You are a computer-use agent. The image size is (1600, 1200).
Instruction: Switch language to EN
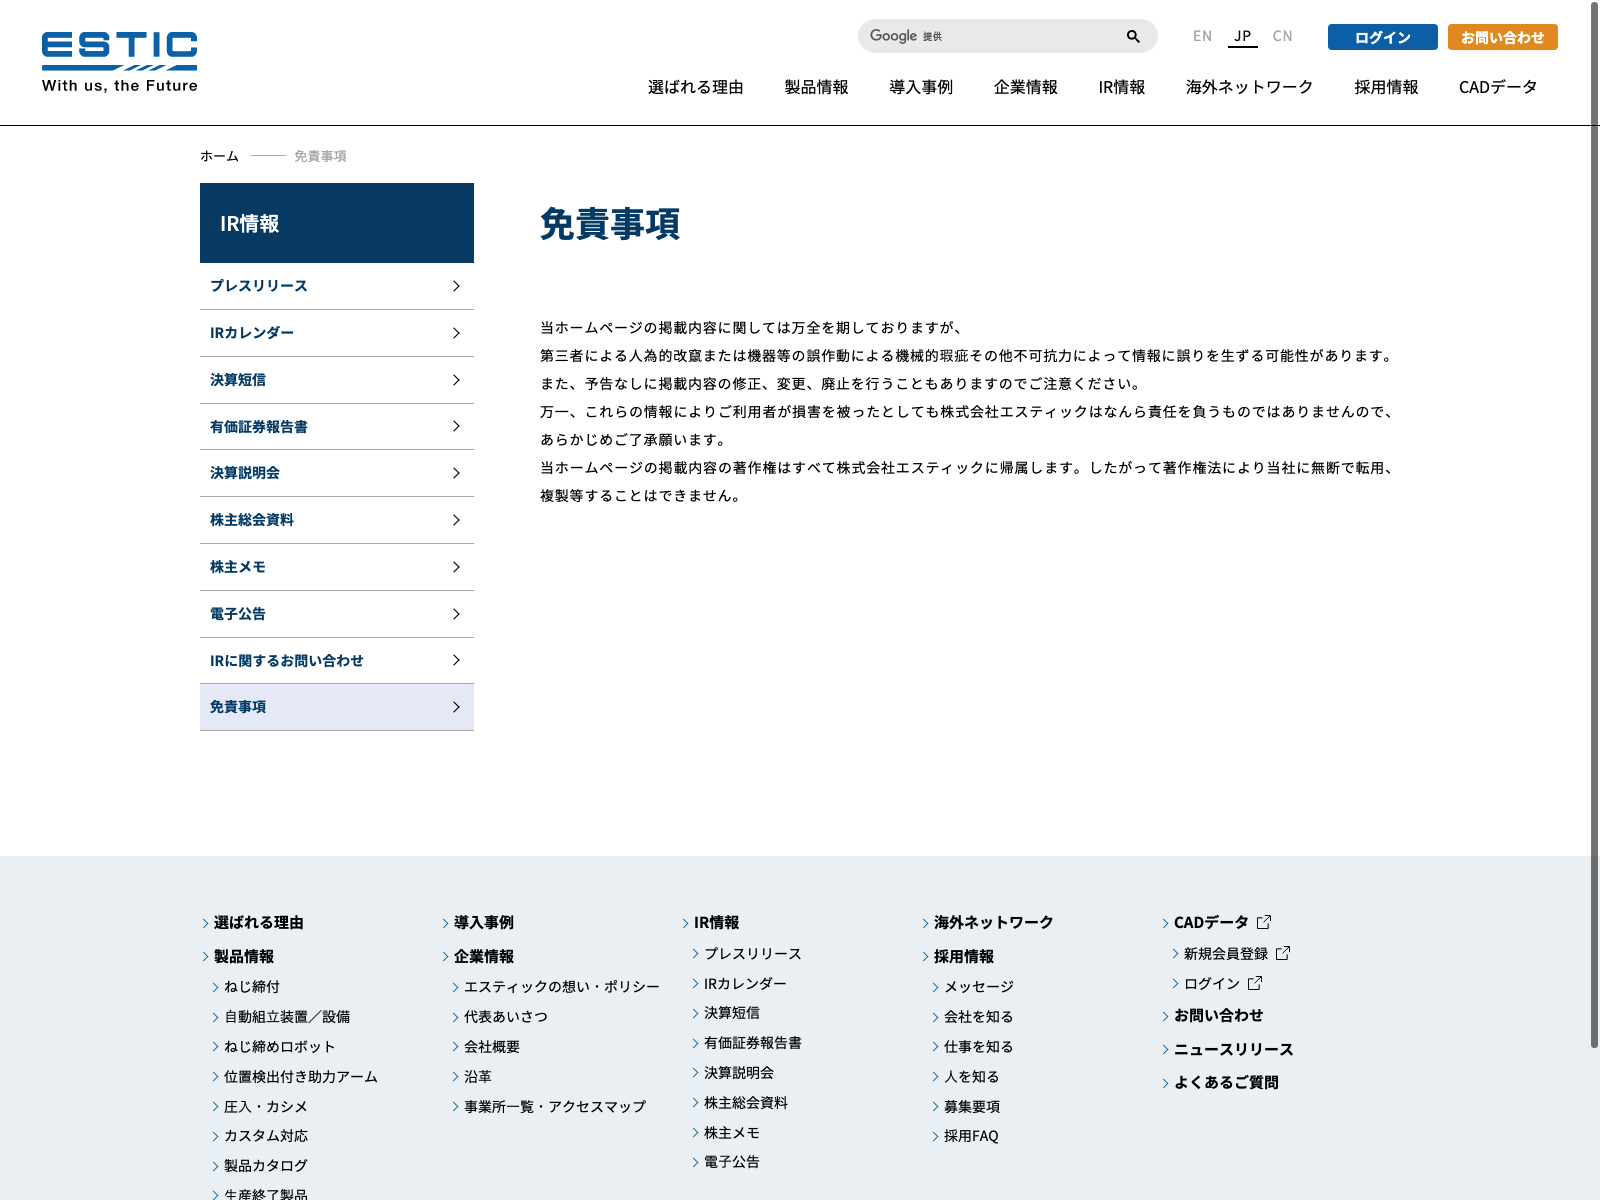(x=1202, y=36)
